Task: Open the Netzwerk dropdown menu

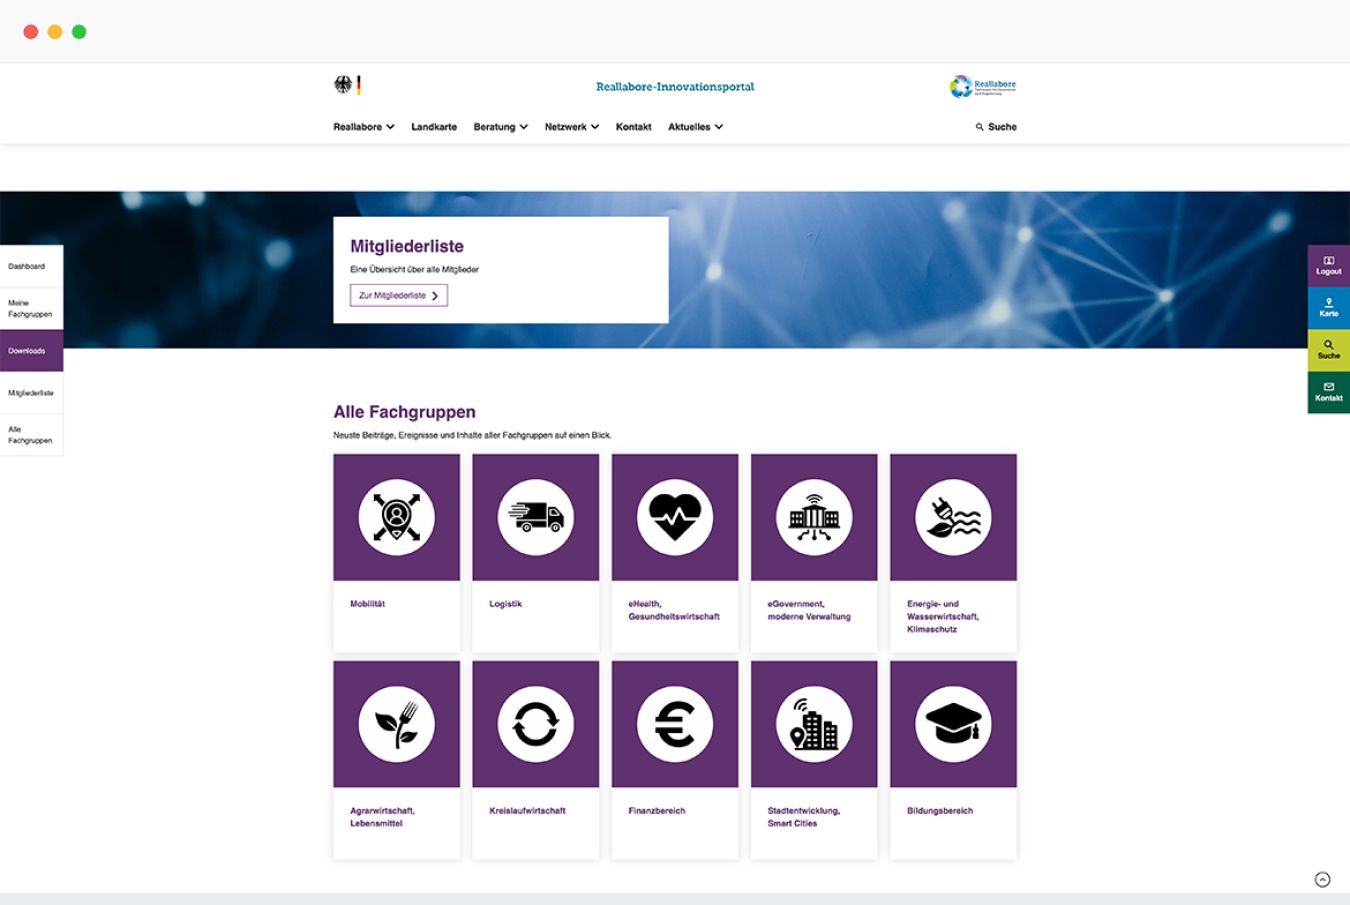Action: pyautogui.click(x=571, y=127)
